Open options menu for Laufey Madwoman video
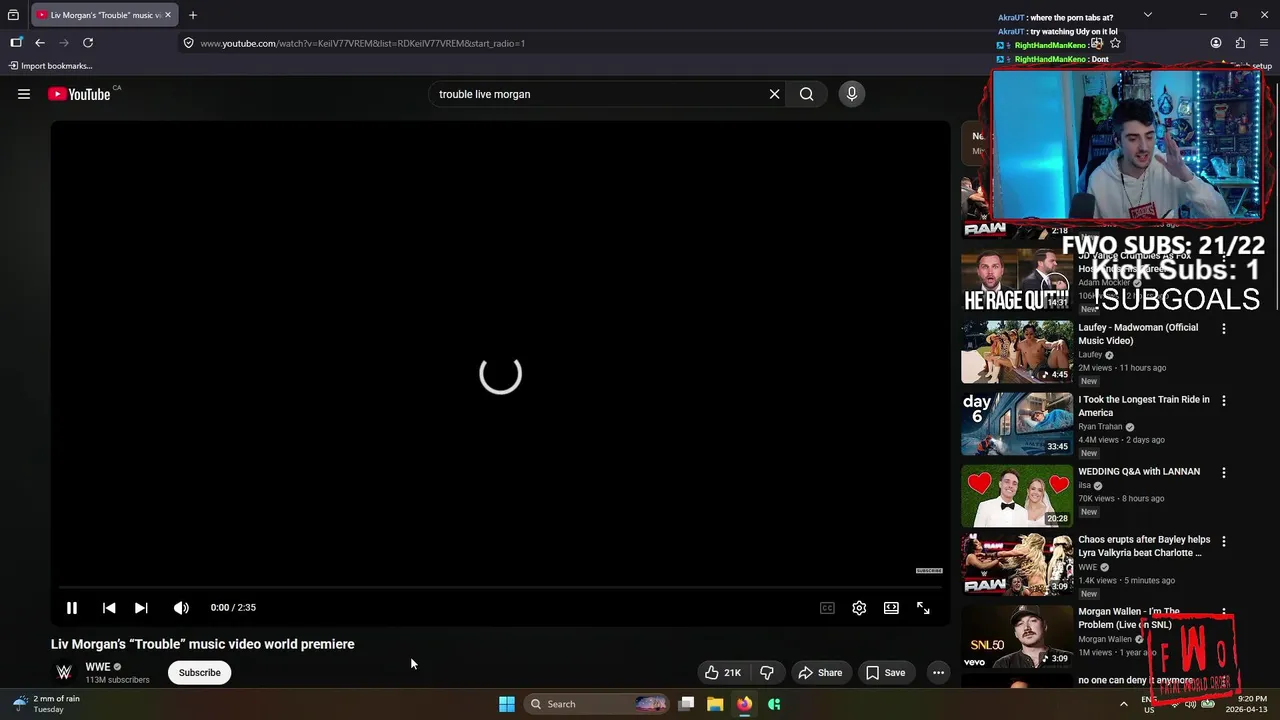This screenshot has height=720, width=1280. [x=1224, y=329]
